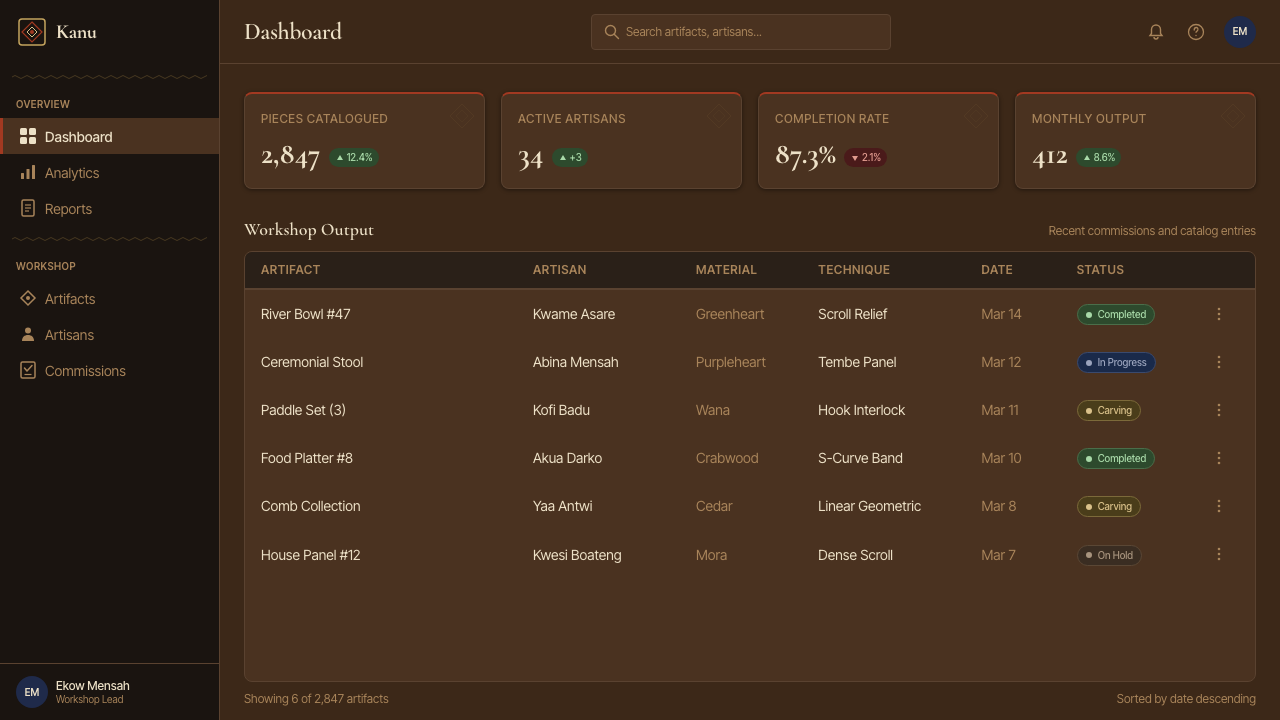
Task: Click the 8.6% increase badge
Action: coord(1098,158)
